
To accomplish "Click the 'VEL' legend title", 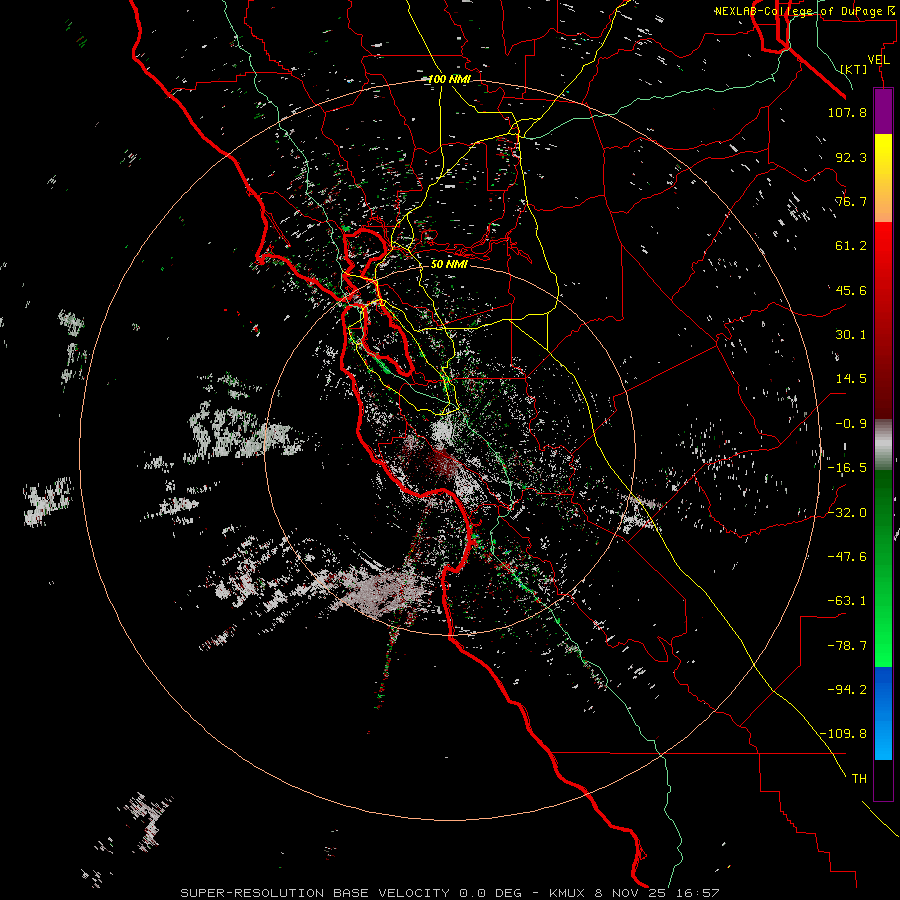I will 878,60.
